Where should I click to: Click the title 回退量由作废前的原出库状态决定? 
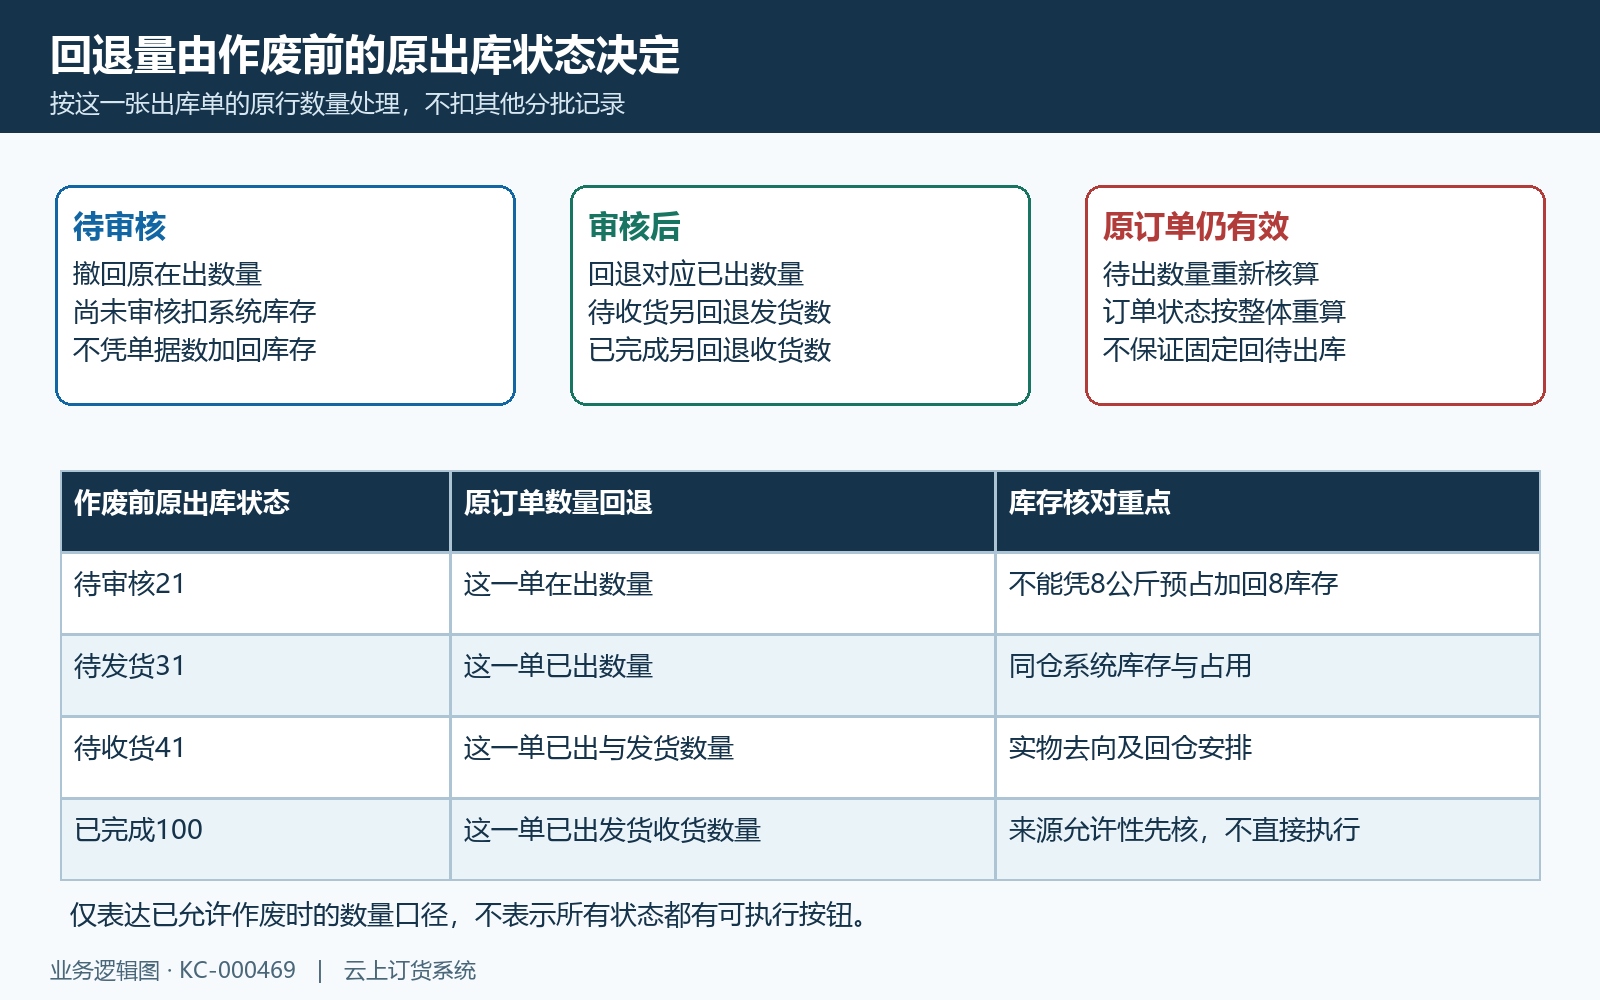coord(365,55)
